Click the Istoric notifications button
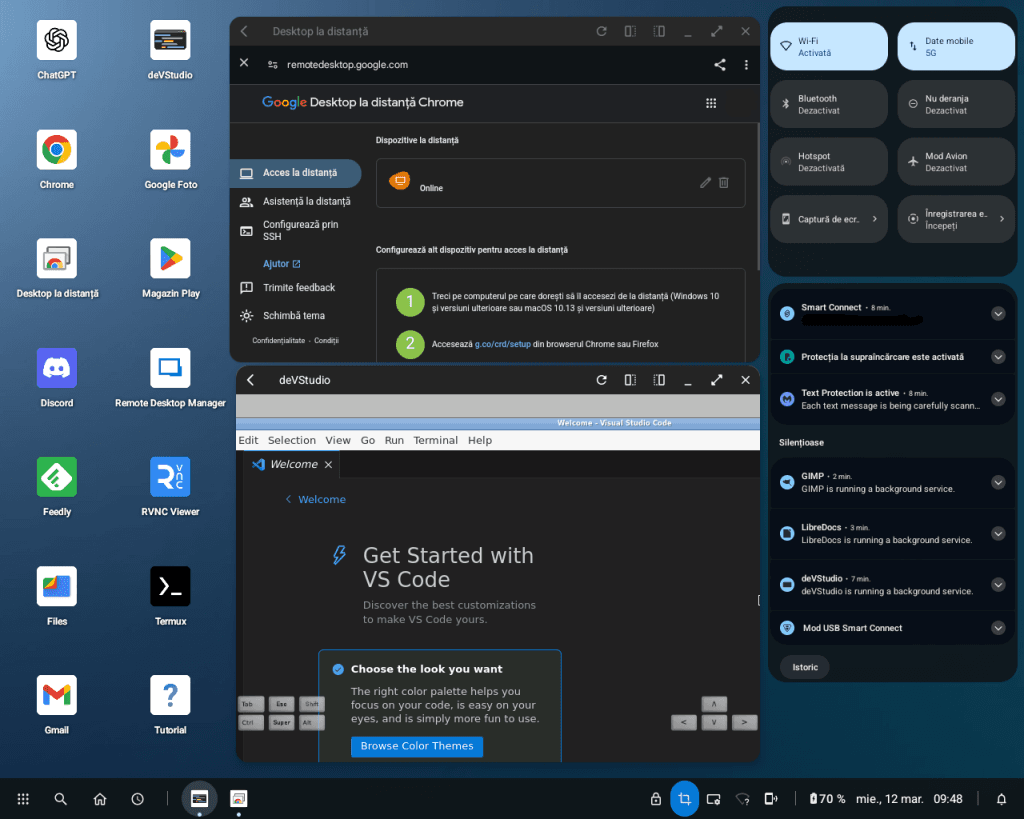1024x819 pixels. 805,667
